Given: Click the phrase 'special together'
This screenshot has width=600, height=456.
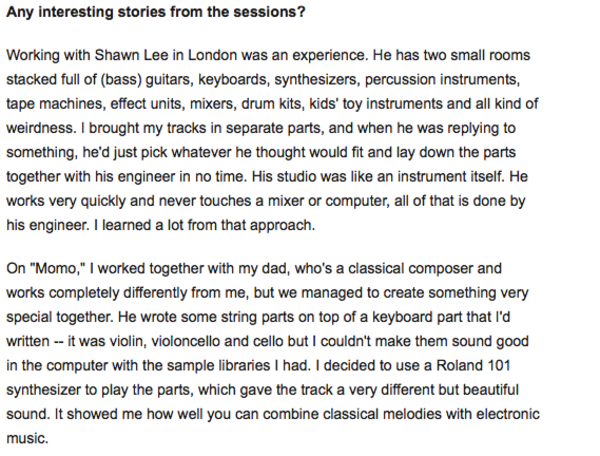Looking at the screenshot, I should 60,317.
